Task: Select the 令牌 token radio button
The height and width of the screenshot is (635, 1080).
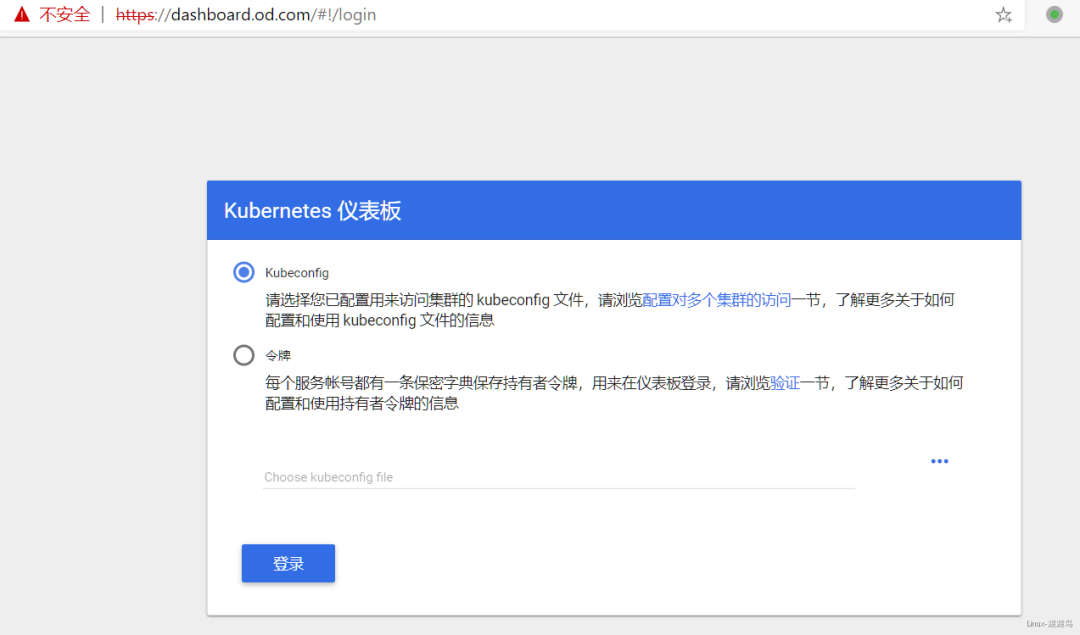Action: (x=243, y=355)
